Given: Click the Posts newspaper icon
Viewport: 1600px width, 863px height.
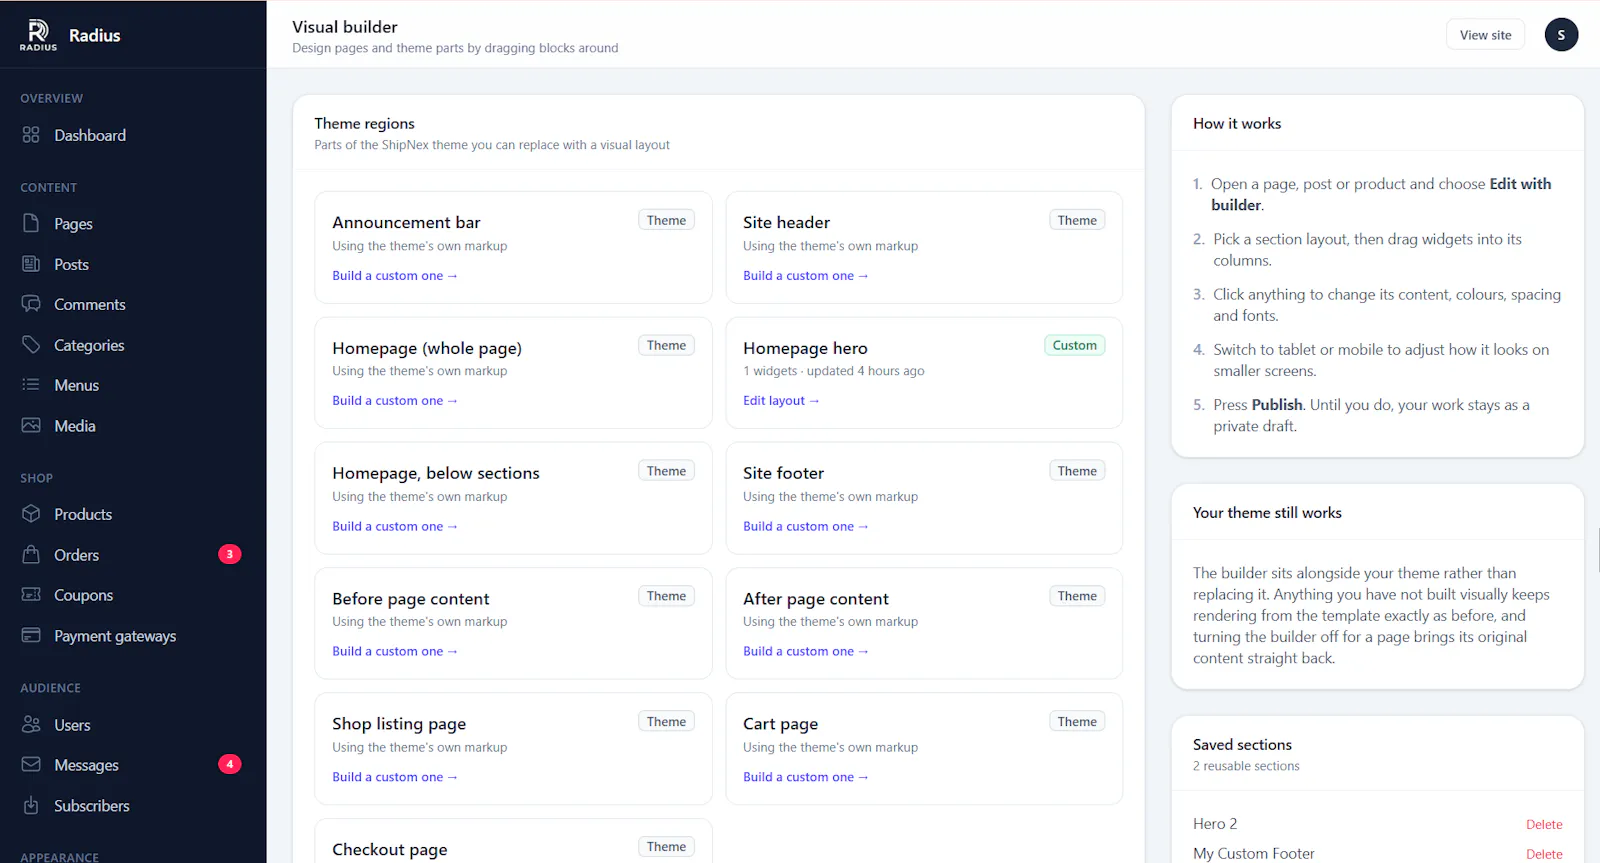Looking at the screenshot, I should [x=31, y=264].
